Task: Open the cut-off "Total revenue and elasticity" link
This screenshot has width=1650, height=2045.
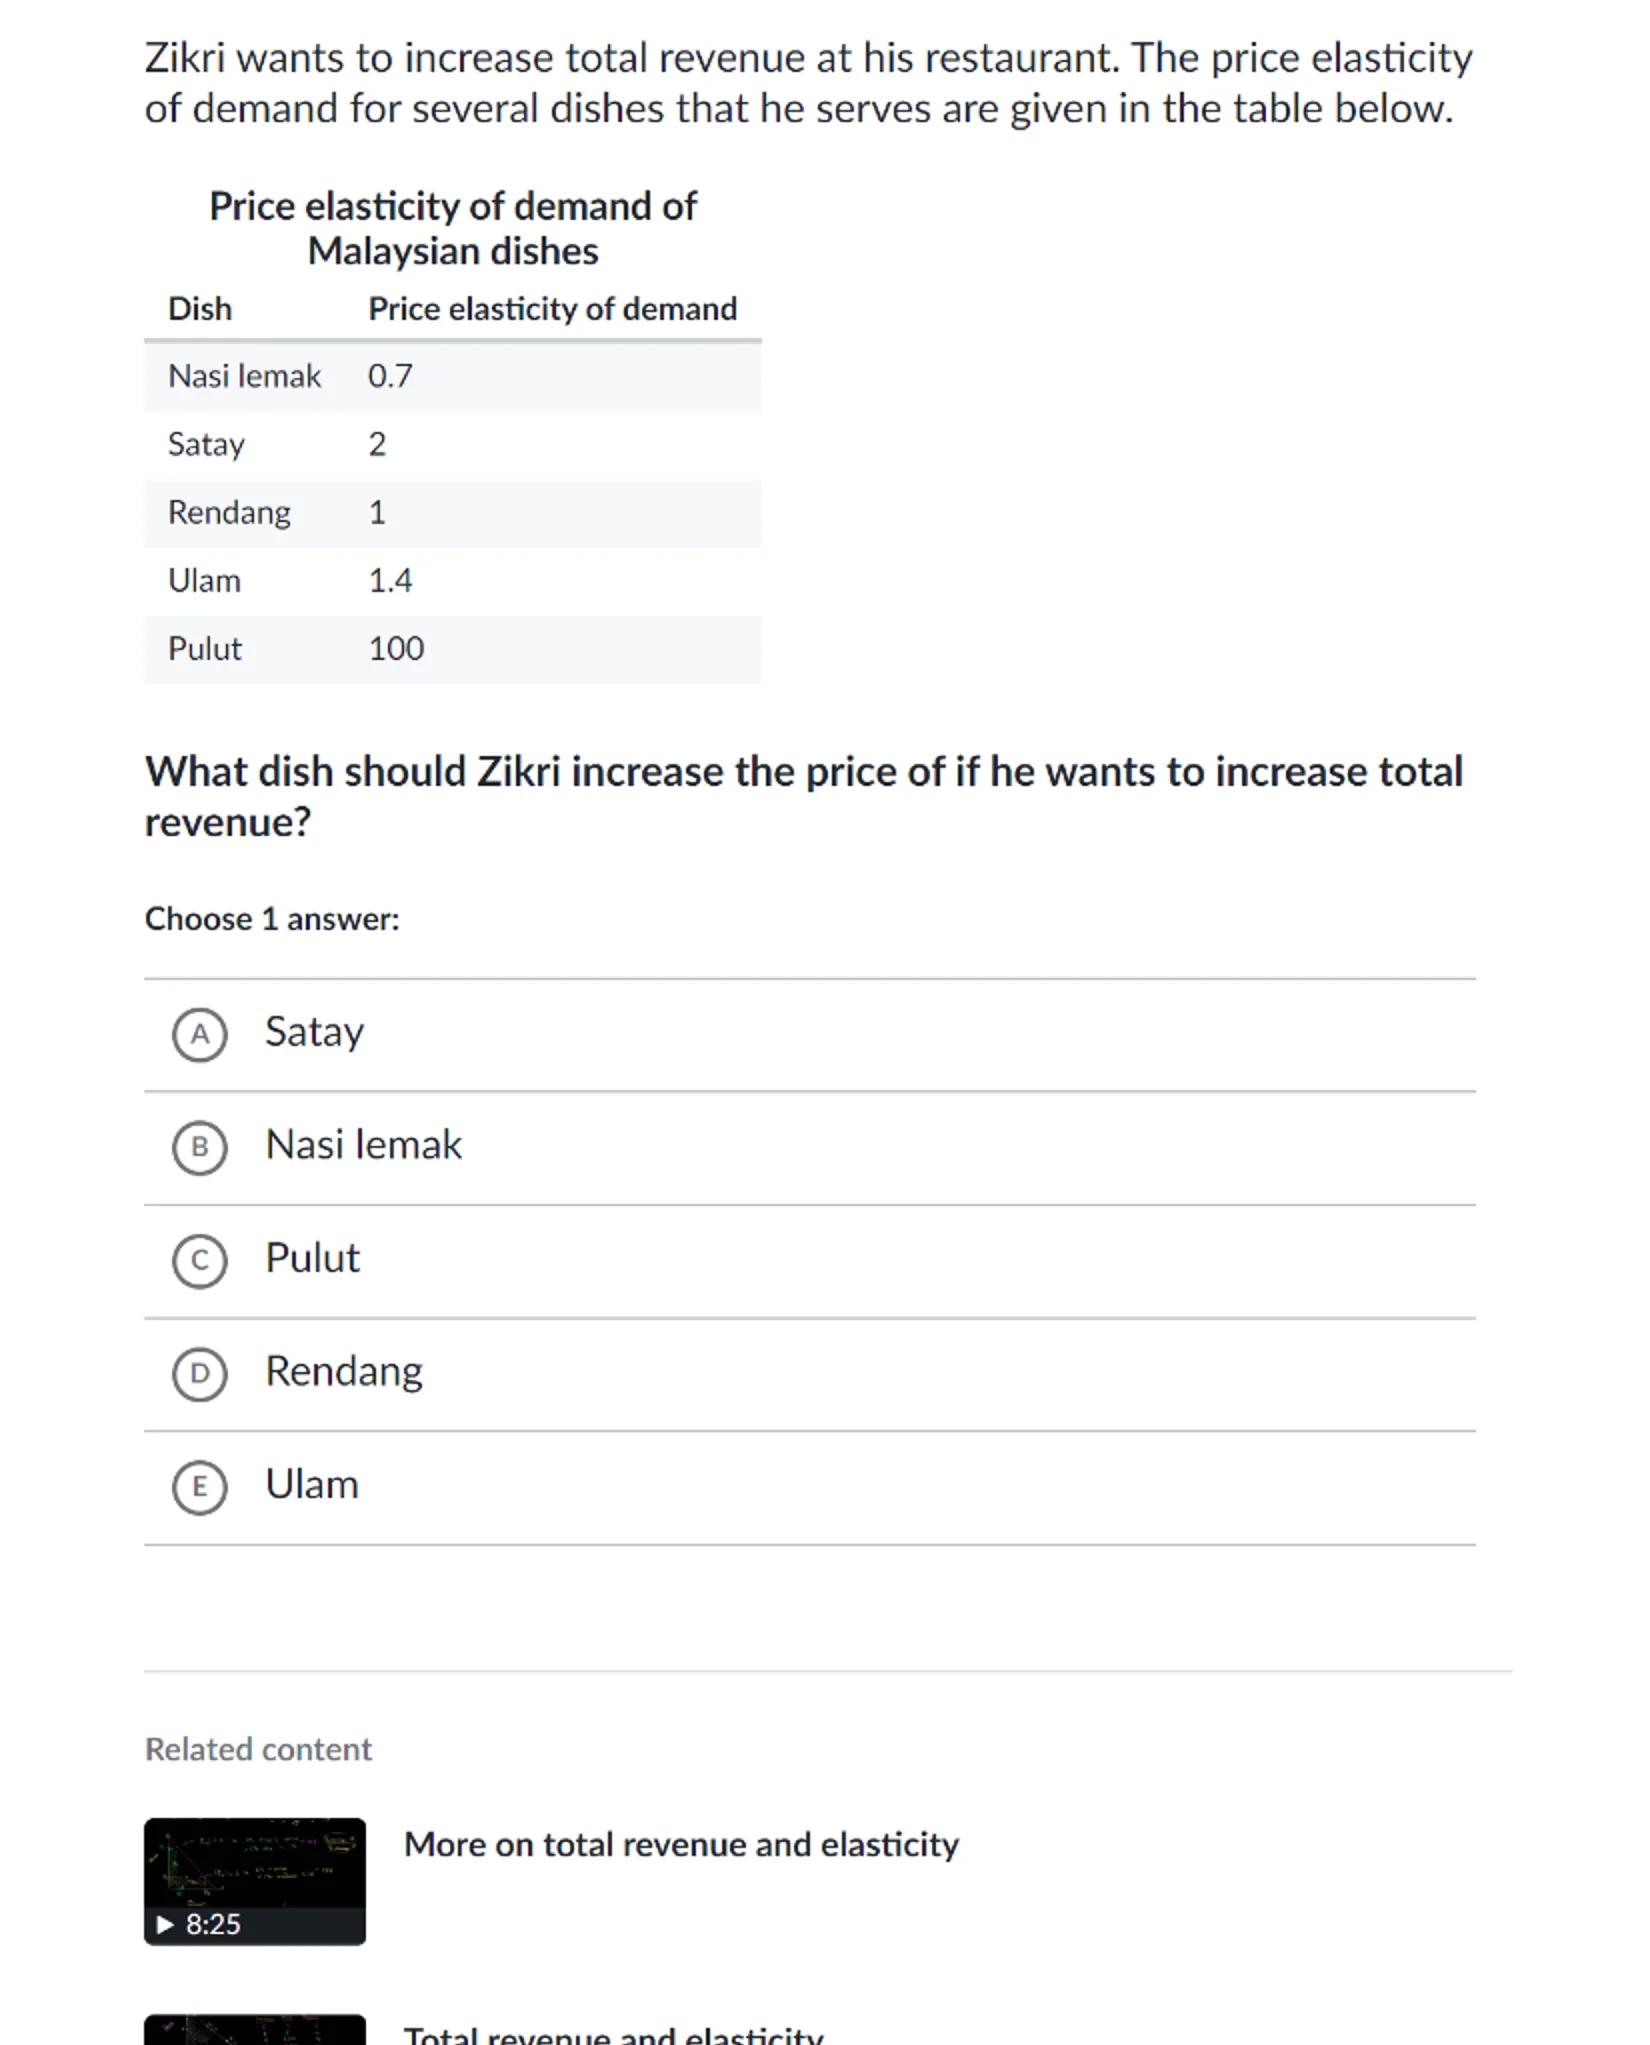Action: 613,2035
